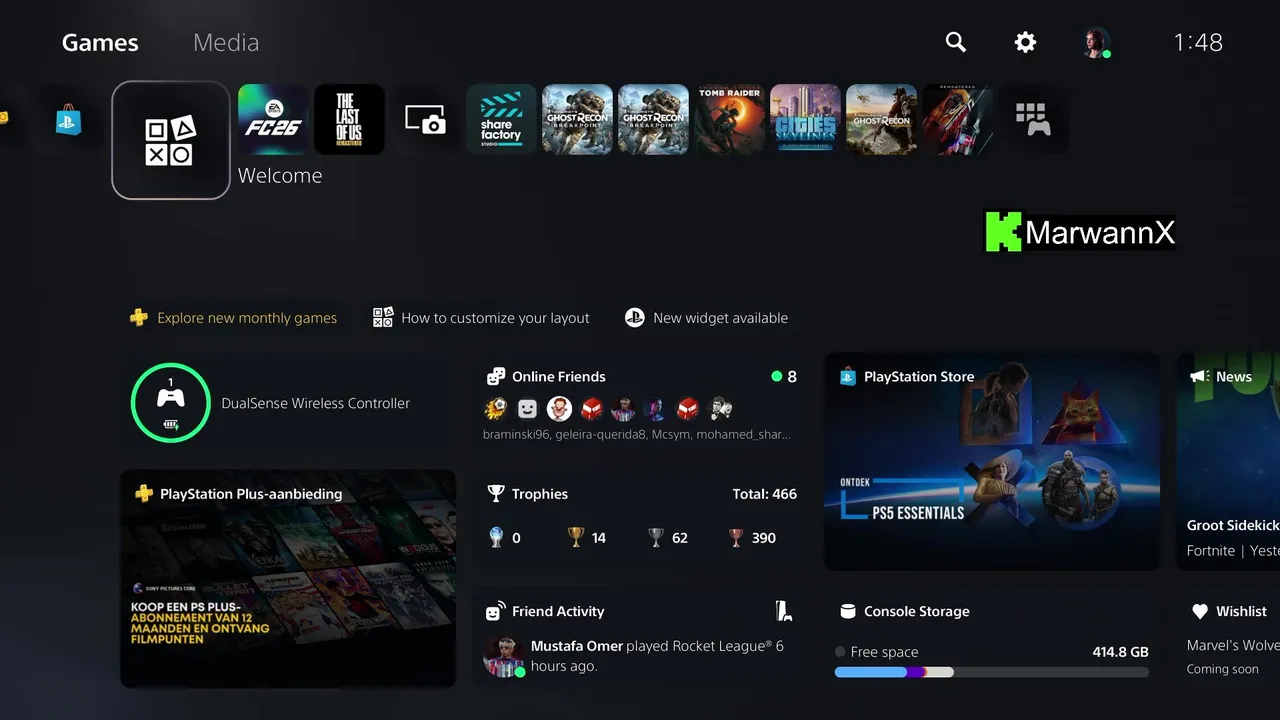Open the Groot Sidekick news card
Image resolution: width=1280 pixels, height=720 pixels.
1228,461
